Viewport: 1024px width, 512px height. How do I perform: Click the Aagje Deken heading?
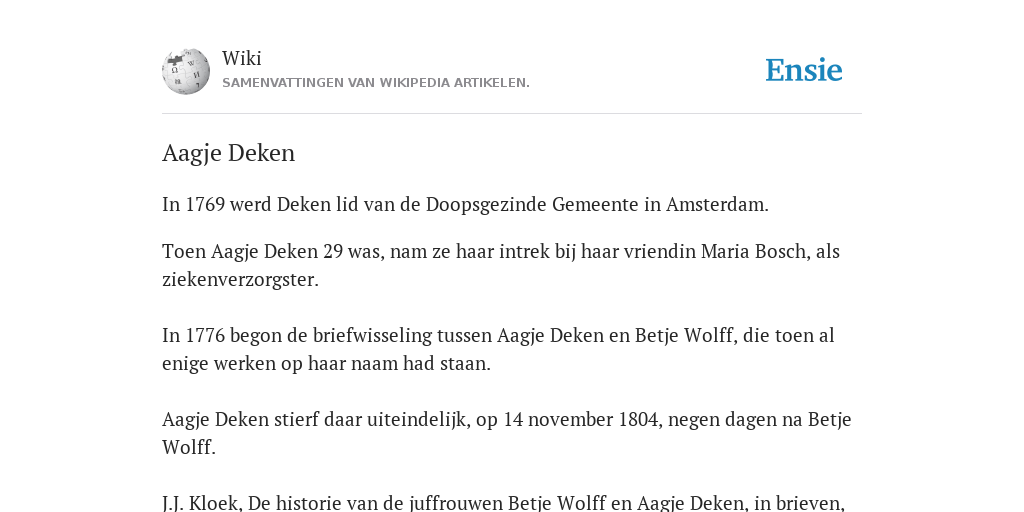tap(229, 153)
